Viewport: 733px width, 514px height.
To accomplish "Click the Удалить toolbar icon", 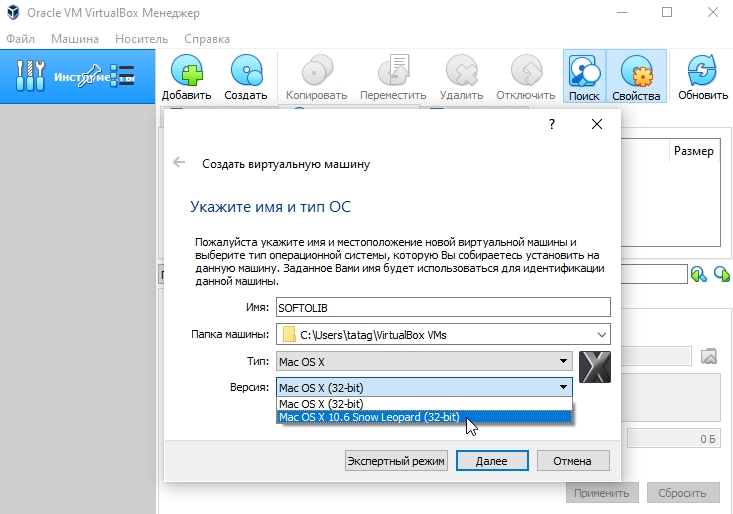I will pos(461,70).
